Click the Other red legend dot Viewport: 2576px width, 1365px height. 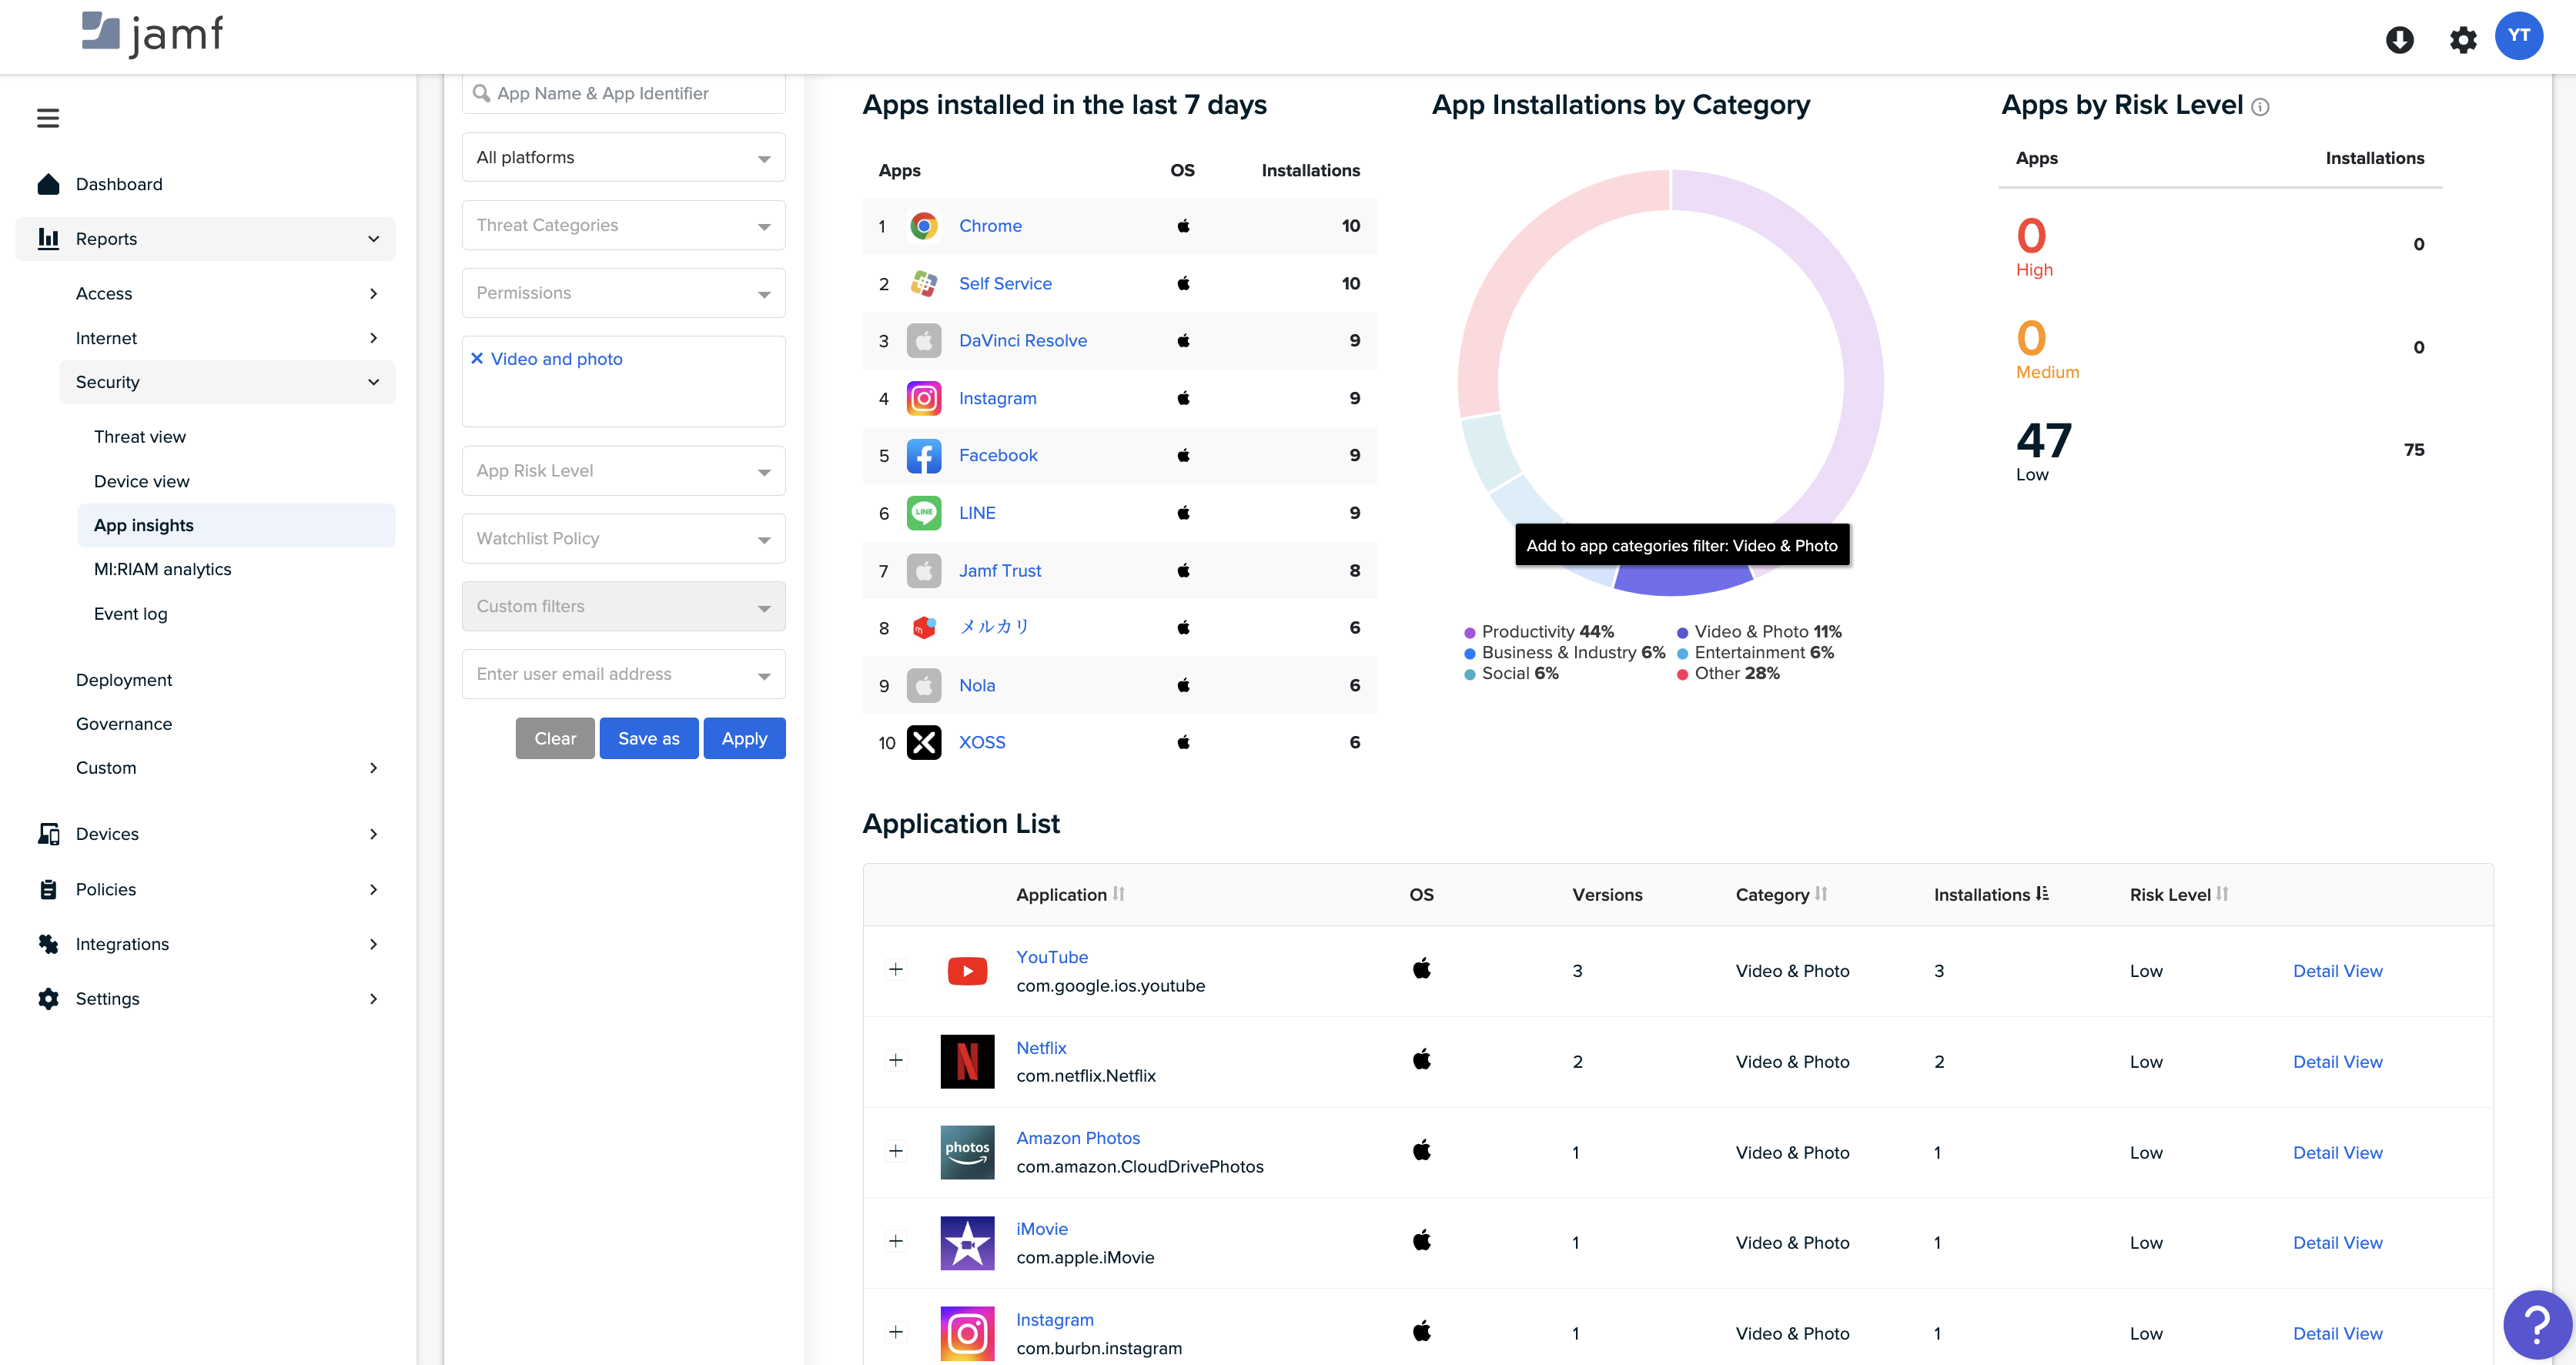point(1683,674)
